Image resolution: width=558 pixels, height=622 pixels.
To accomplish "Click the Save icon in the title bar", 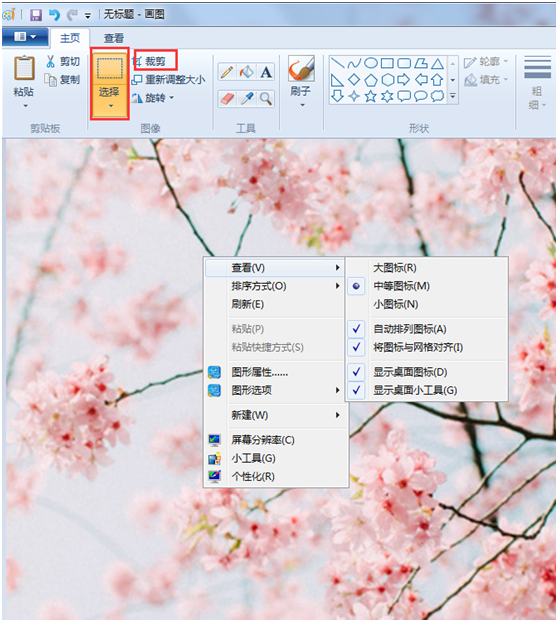I will pos(36,15).
